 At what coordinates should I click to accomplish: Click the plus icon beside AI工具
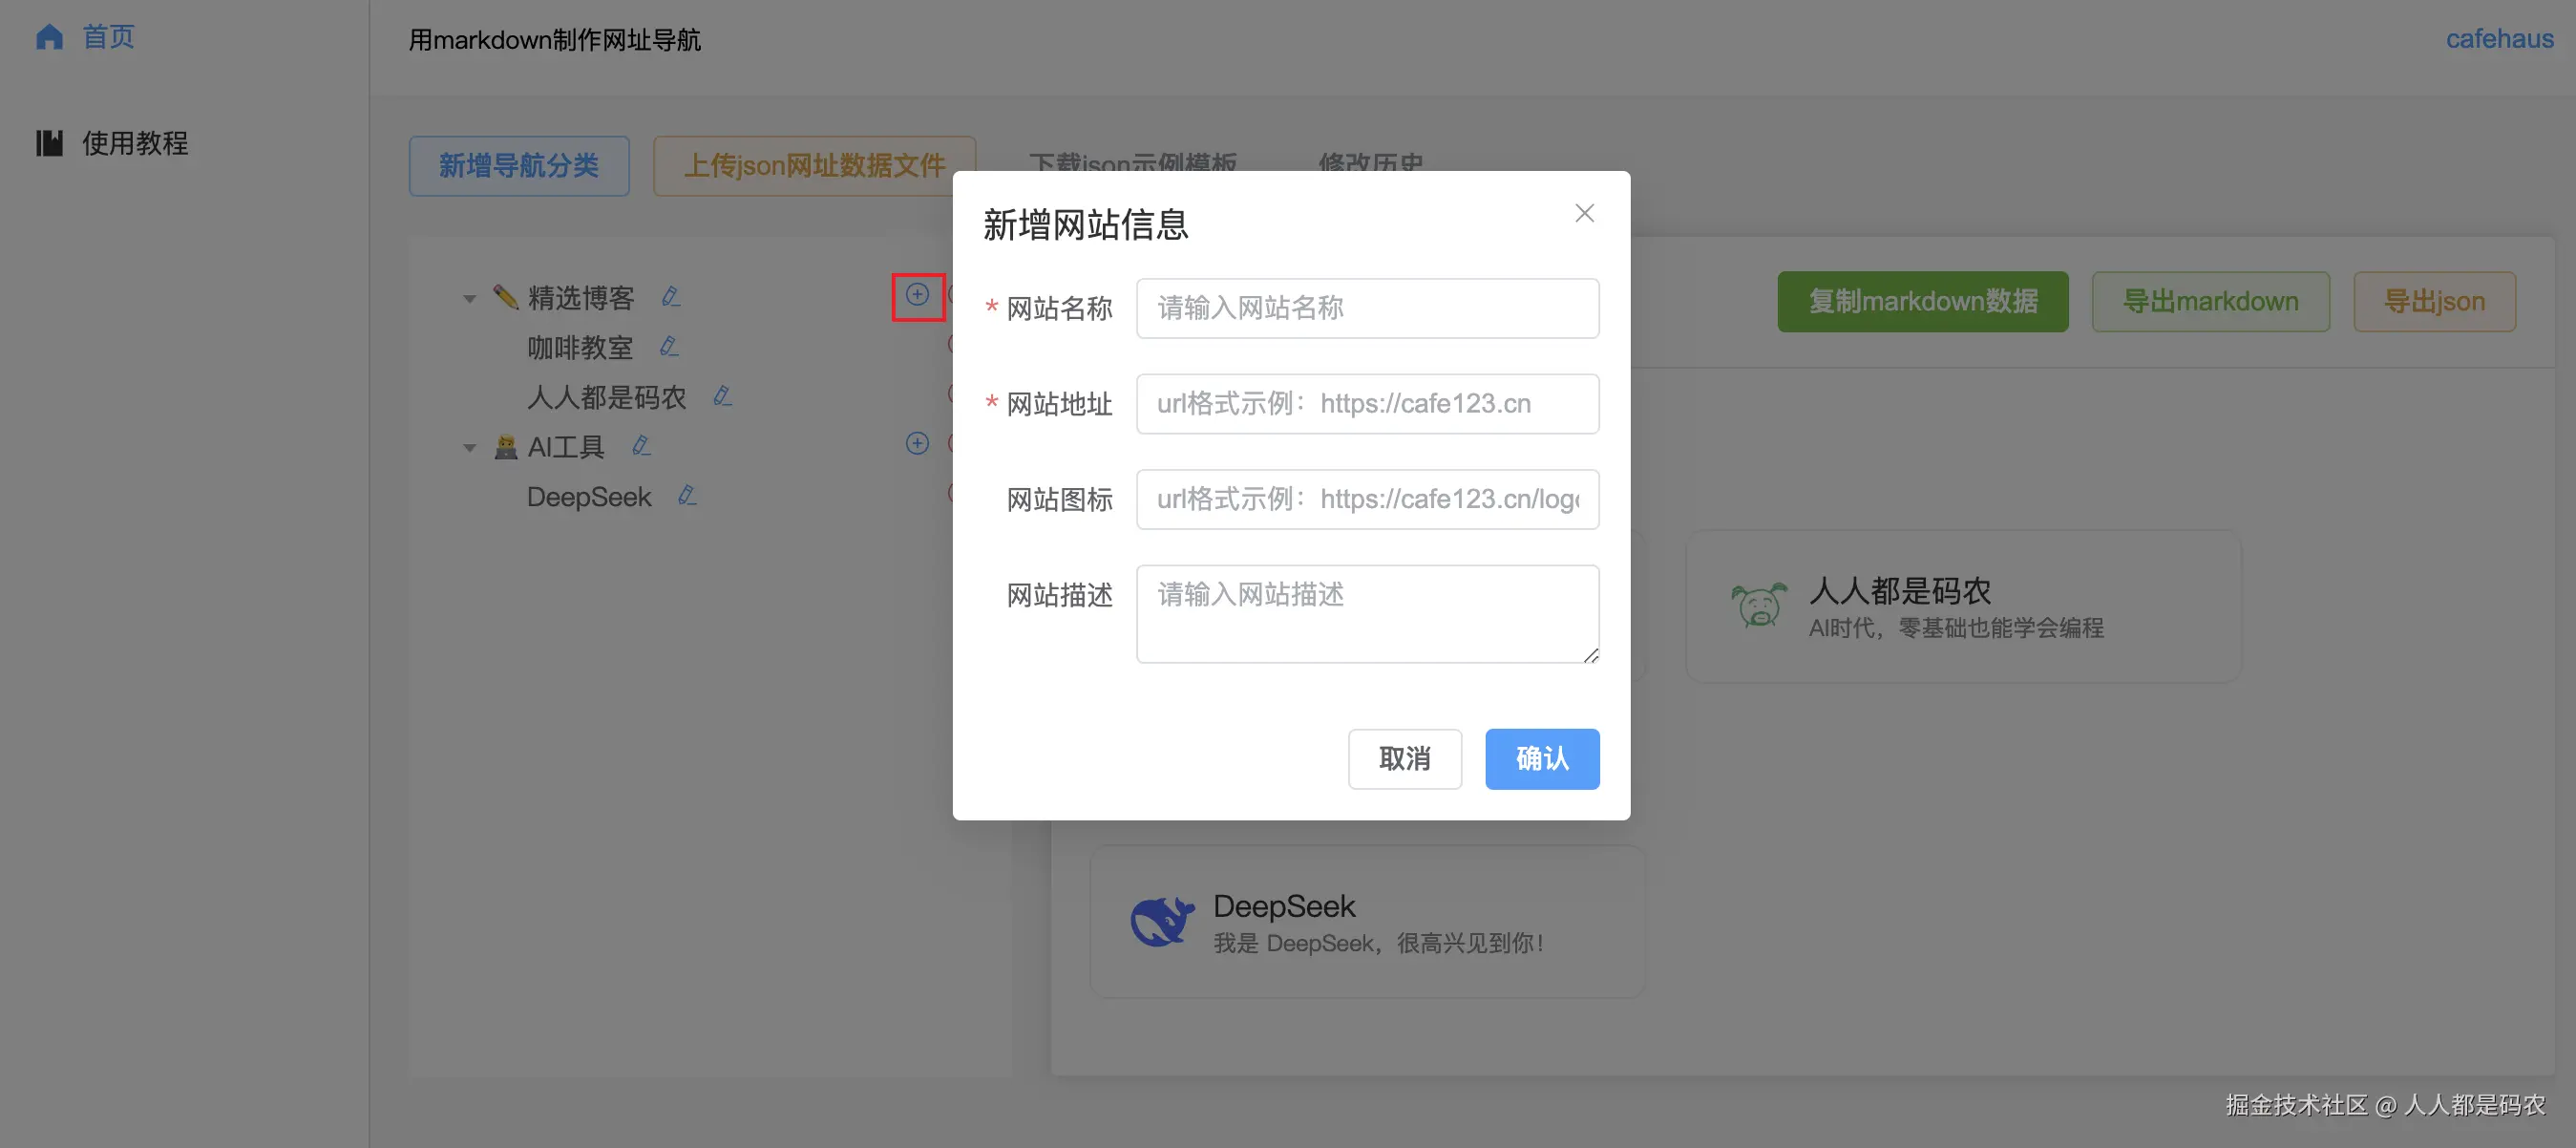917,444
